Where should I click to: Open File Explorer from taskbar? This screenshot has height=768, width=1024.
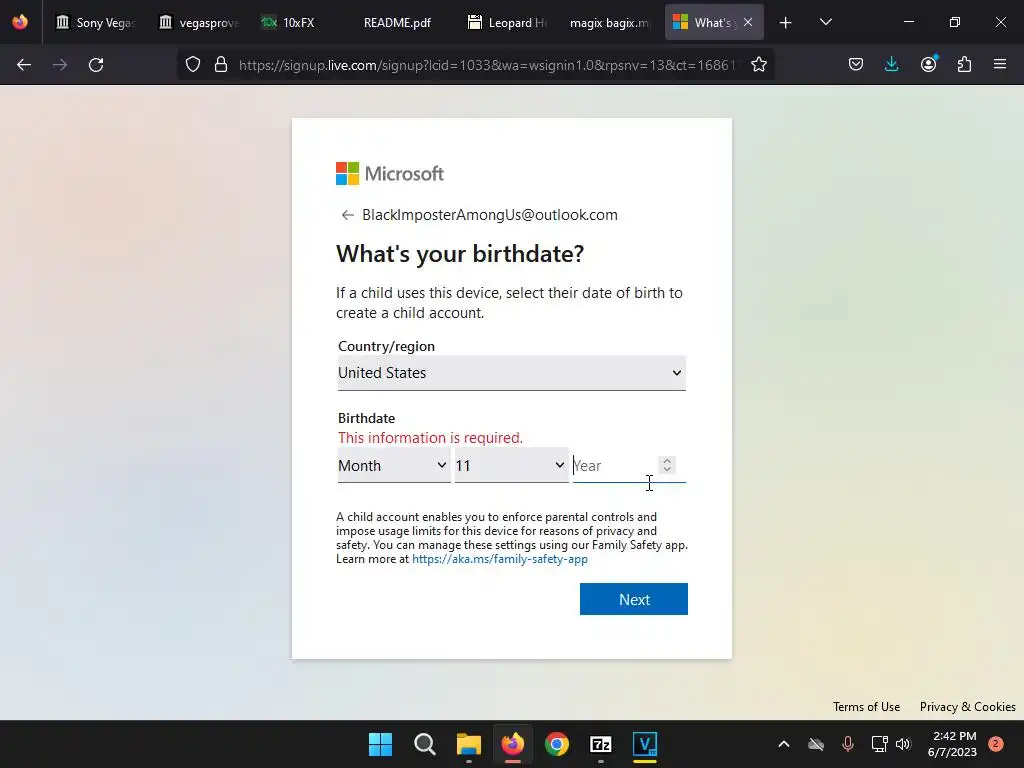coord(469,744)
